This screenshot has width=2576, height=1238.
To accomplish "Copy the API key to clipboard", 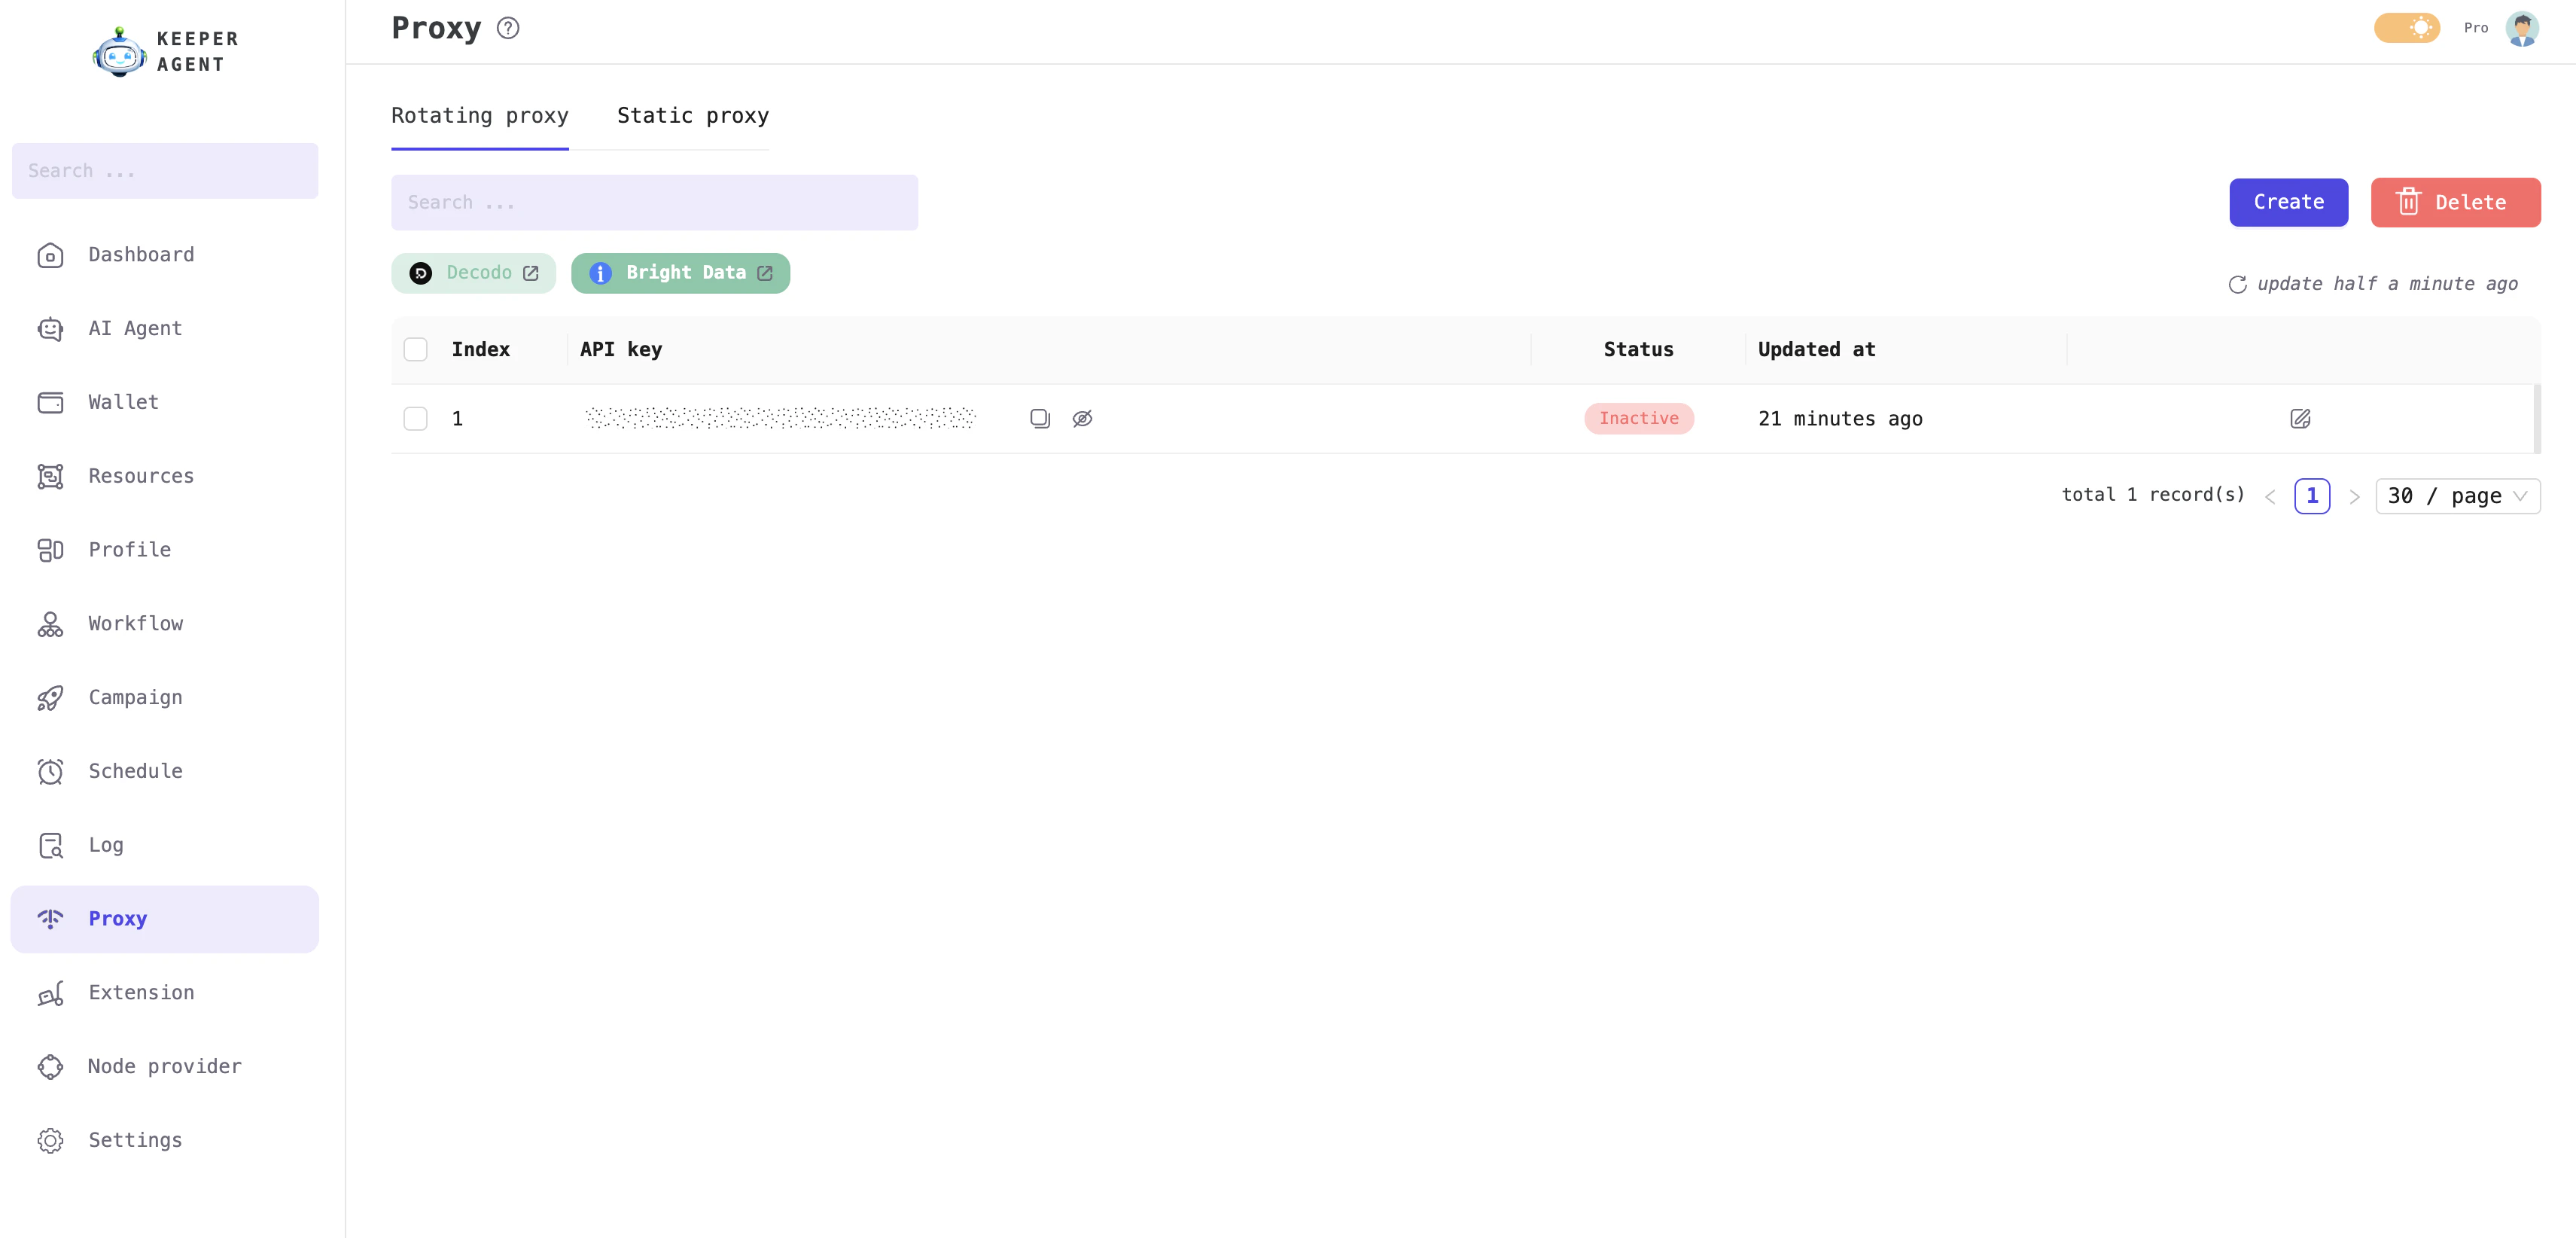I will click(1040, 419).
